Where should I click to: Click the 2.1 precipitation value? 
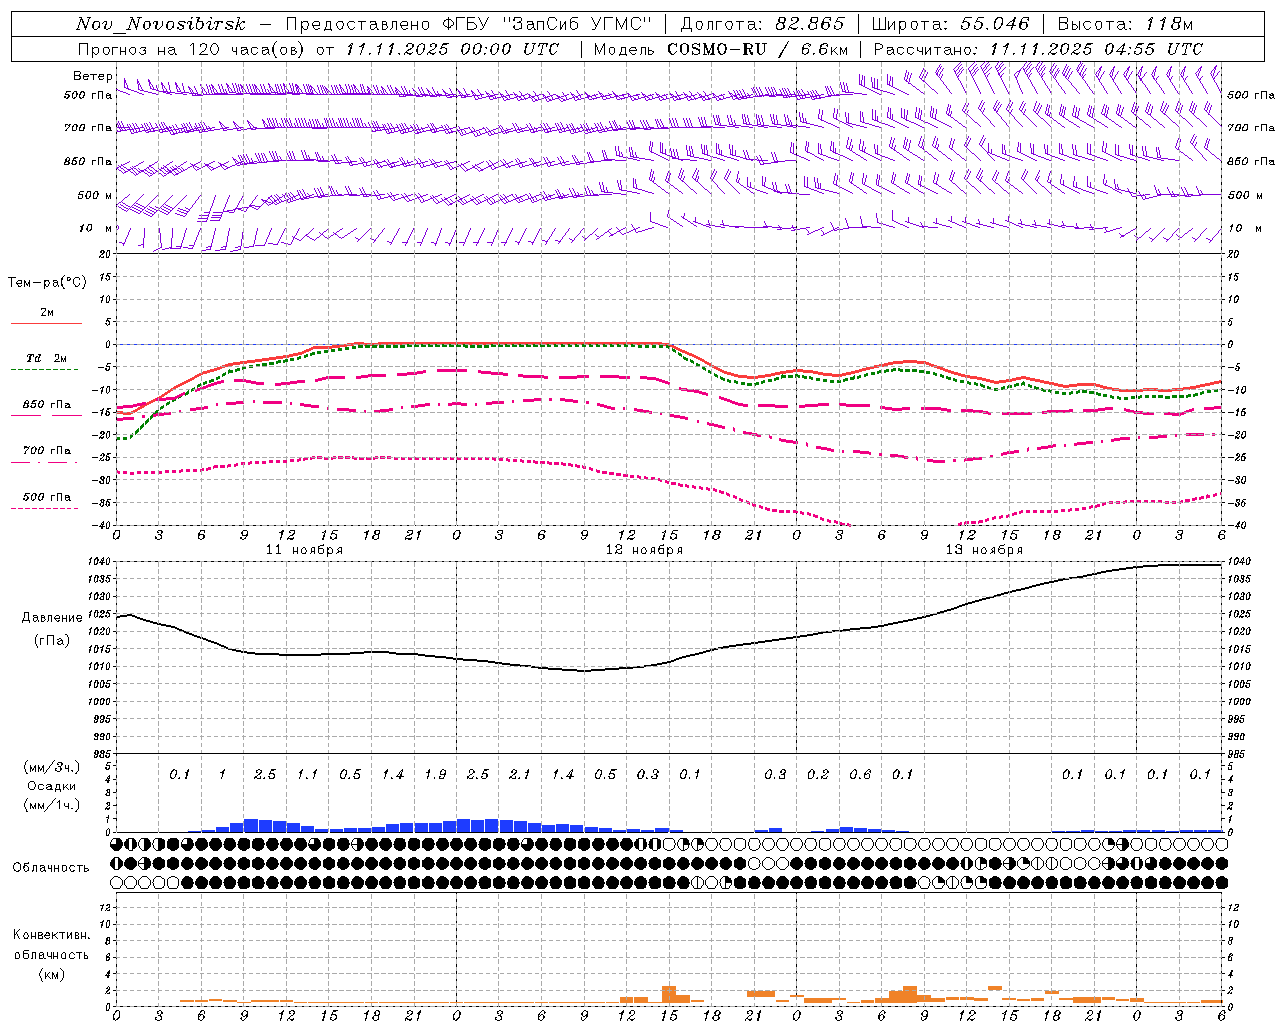point(520,775)
